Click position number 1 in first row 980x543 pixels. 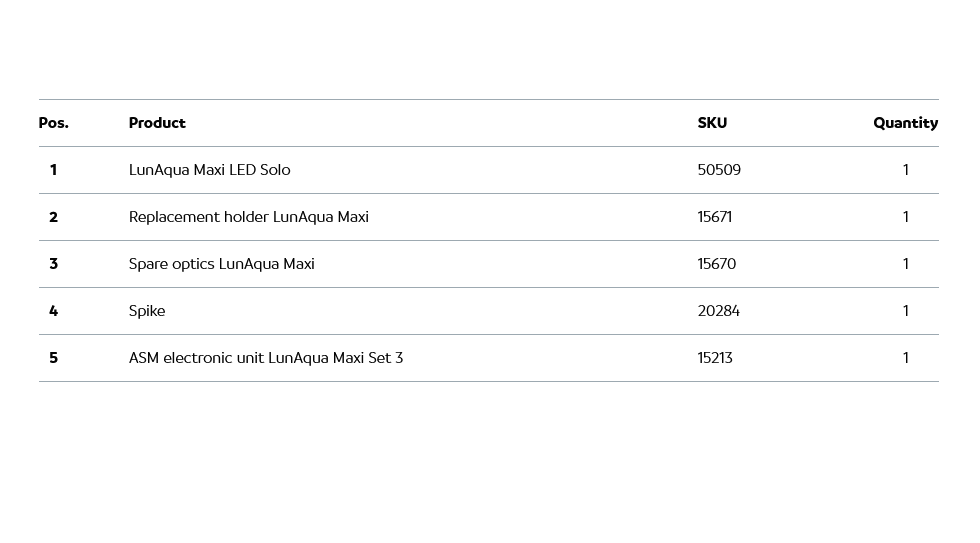pos(53,170)
